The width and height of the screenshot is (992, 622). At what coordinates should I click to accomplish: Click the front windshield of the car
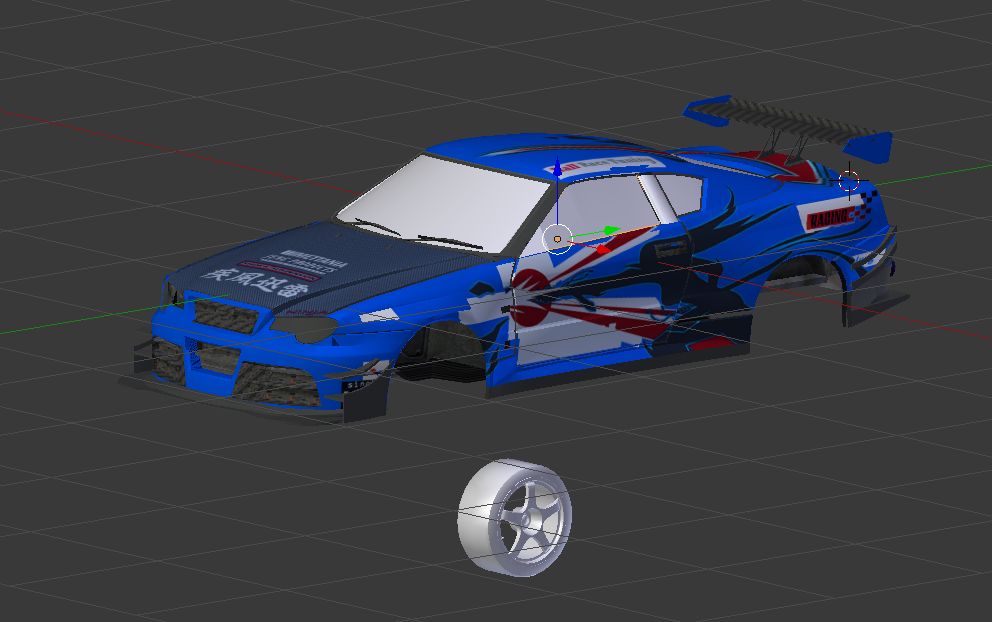click(443, 203)
